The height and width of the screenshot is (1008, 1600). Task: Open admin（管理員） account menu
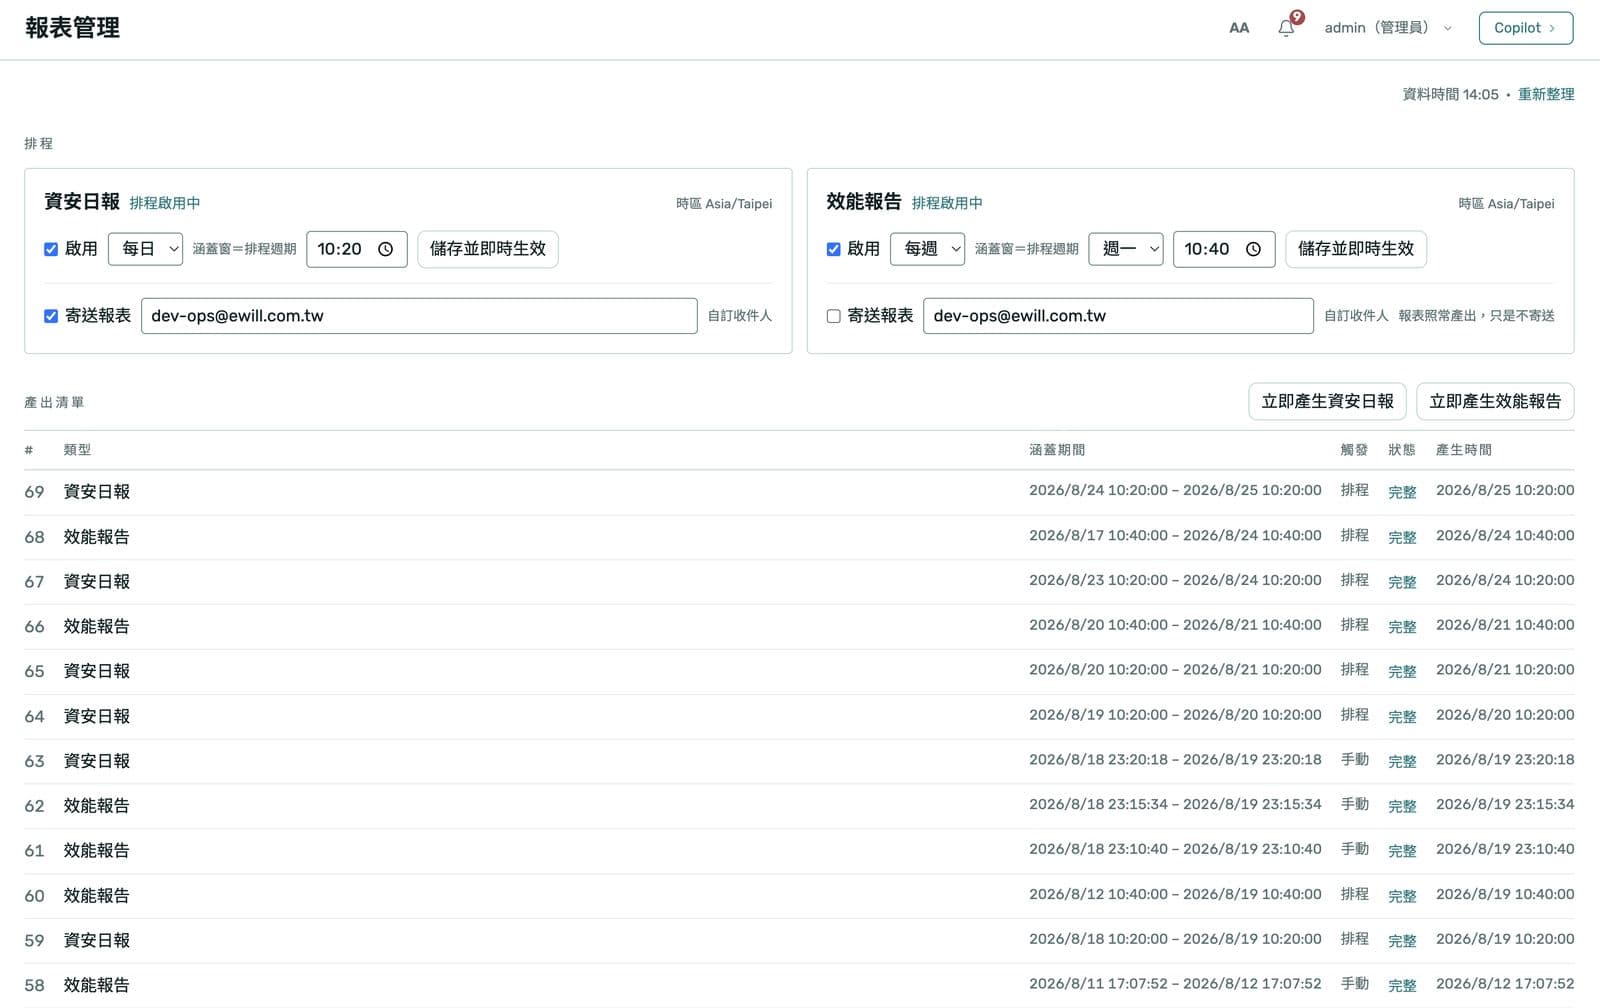(x=1388, y=28)
